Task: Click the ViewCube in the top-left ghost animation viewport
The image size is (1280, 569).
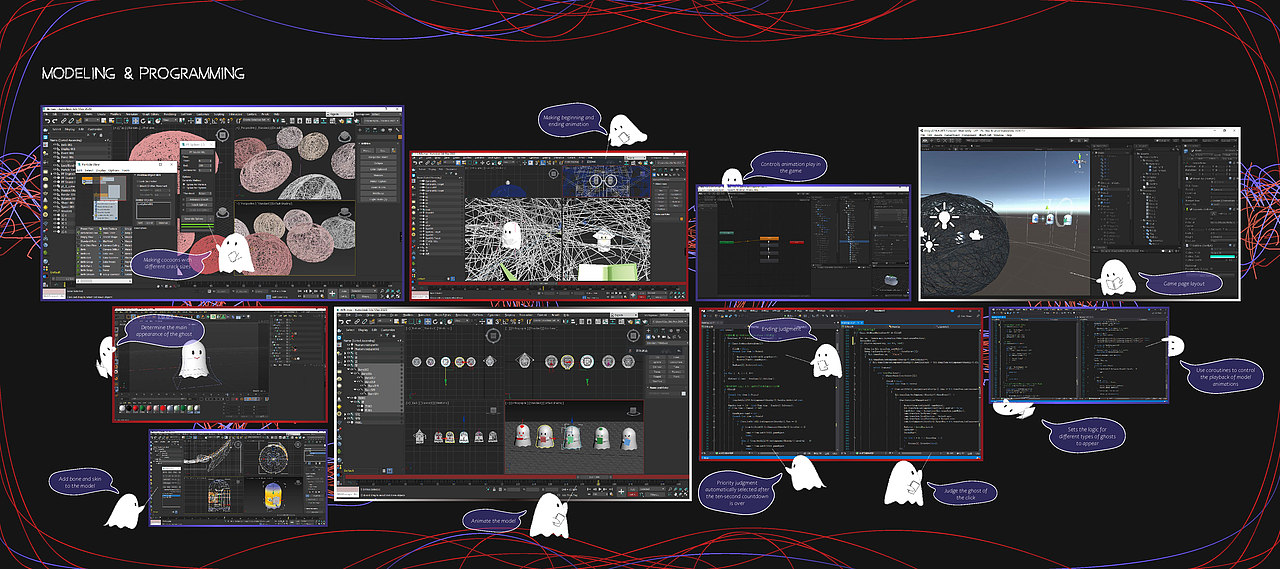Action: click(x=493, y=336)
